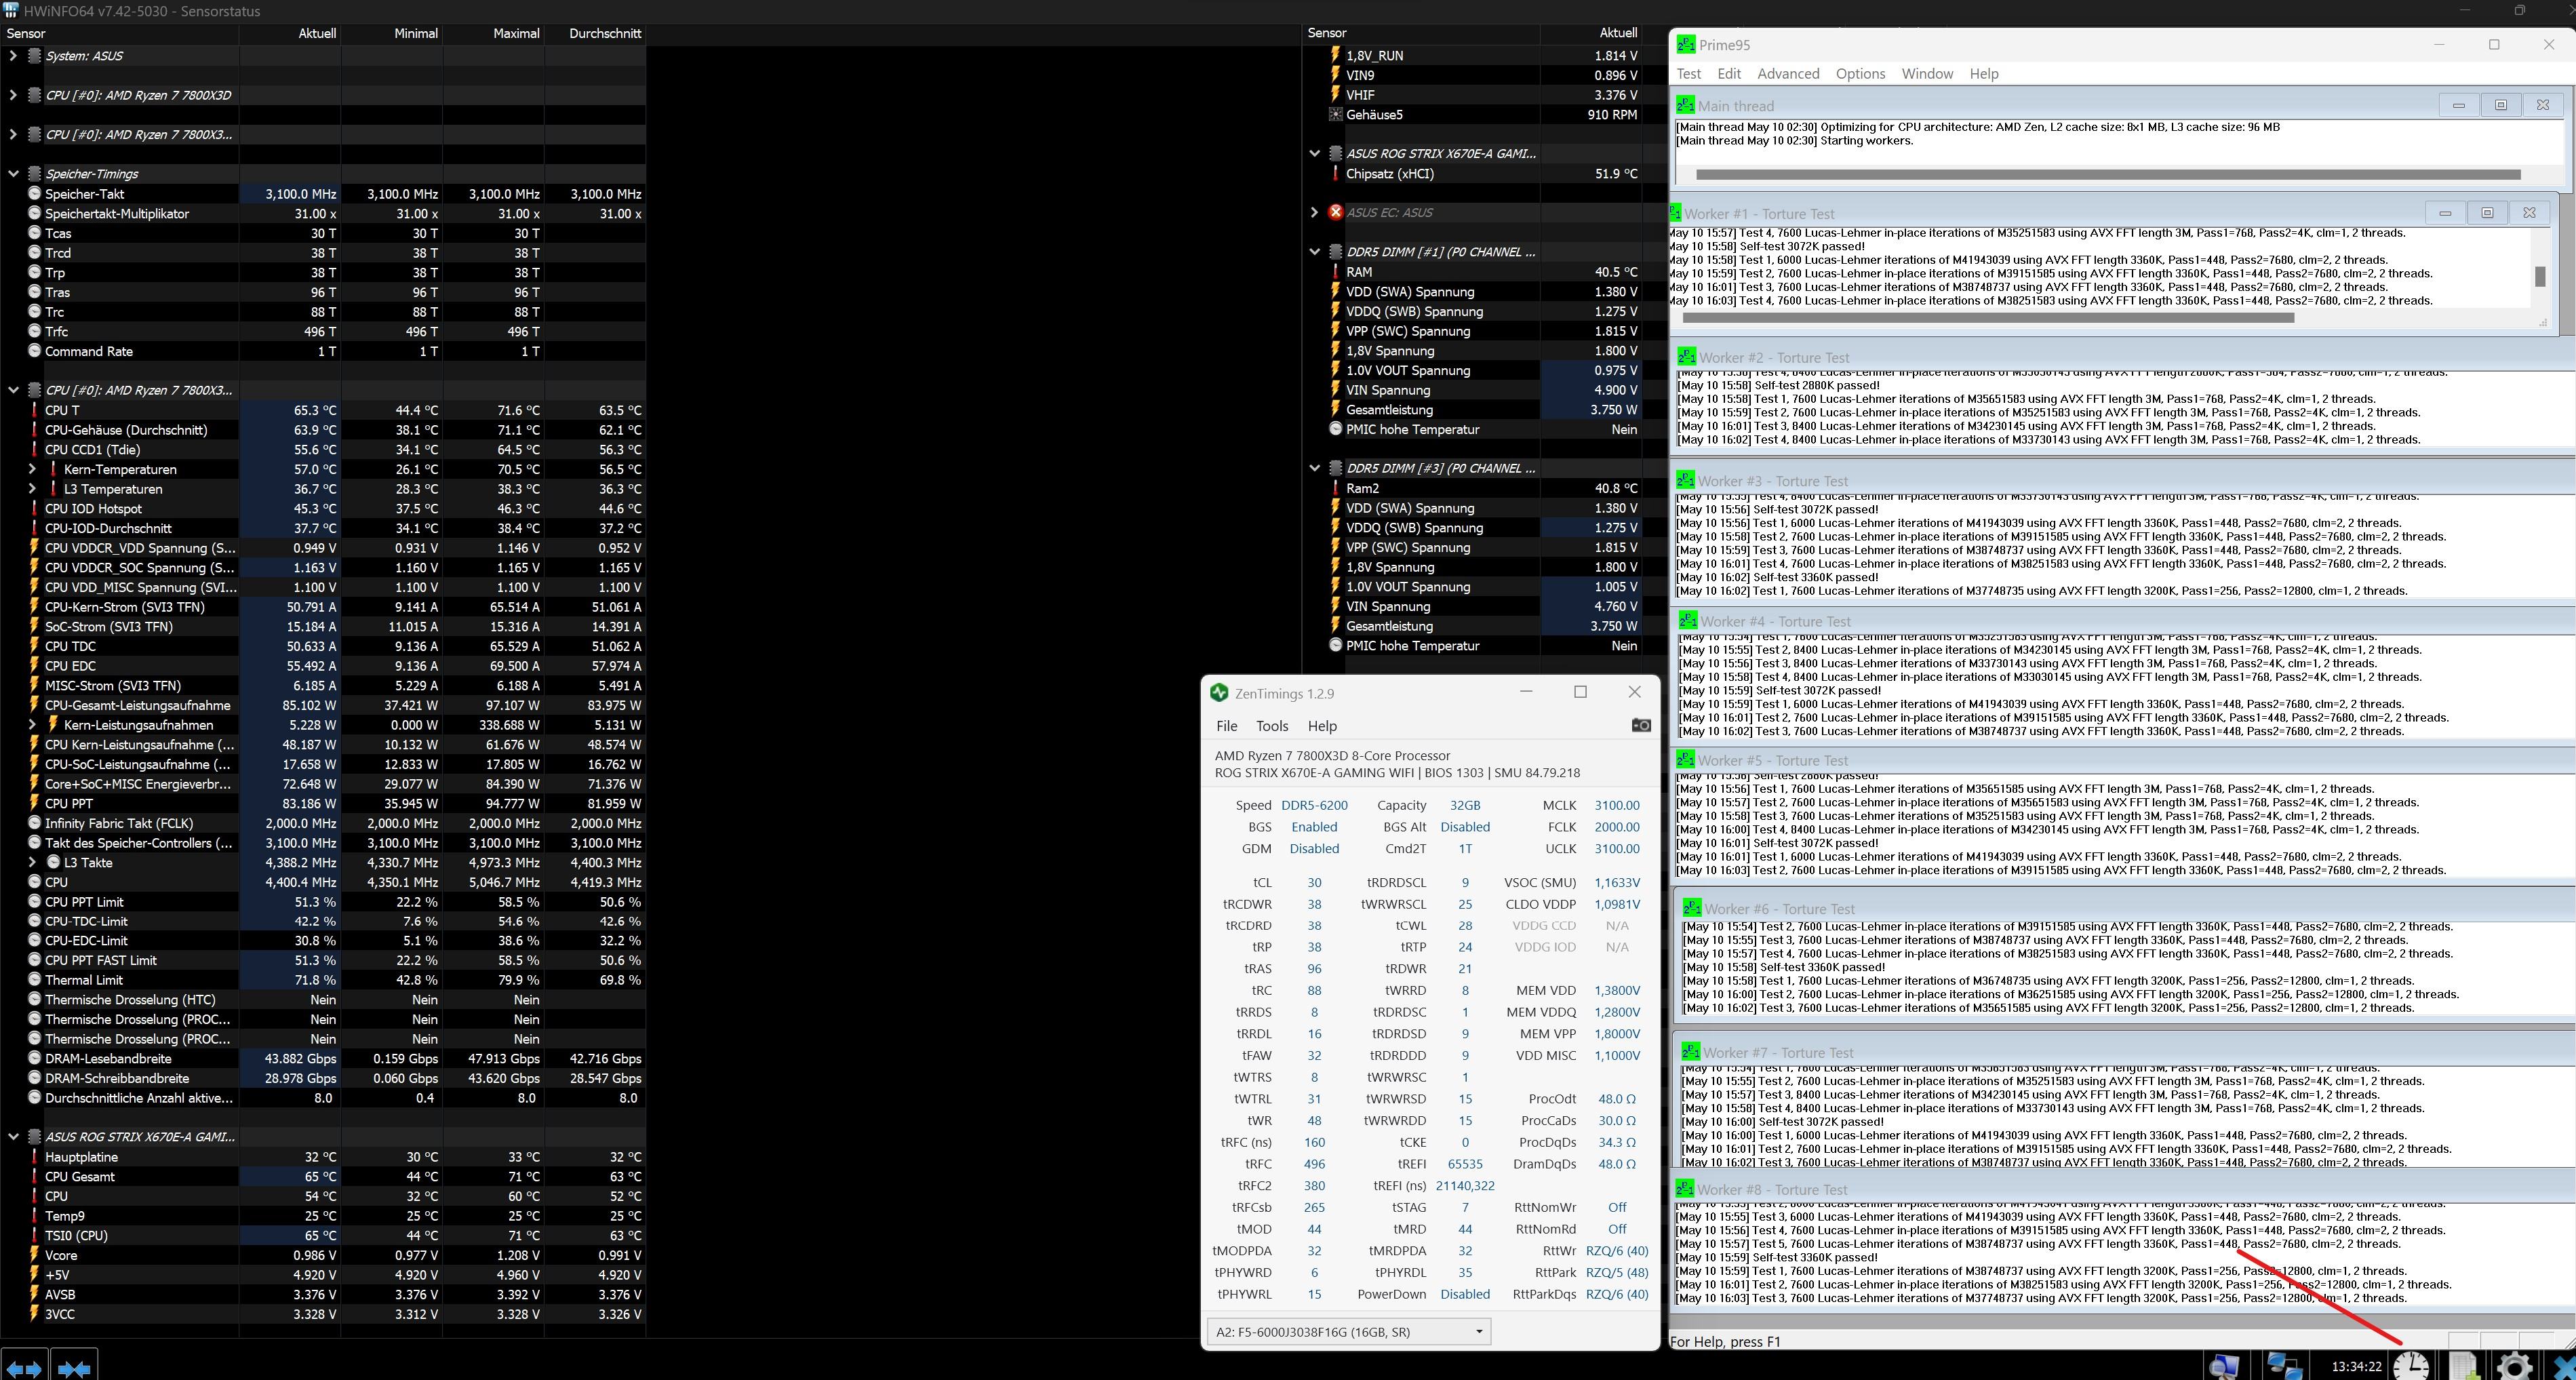The image size is (2576, 1380).
Task: Click the lightning icon beside CPU PPT
Action: [34, 803]
